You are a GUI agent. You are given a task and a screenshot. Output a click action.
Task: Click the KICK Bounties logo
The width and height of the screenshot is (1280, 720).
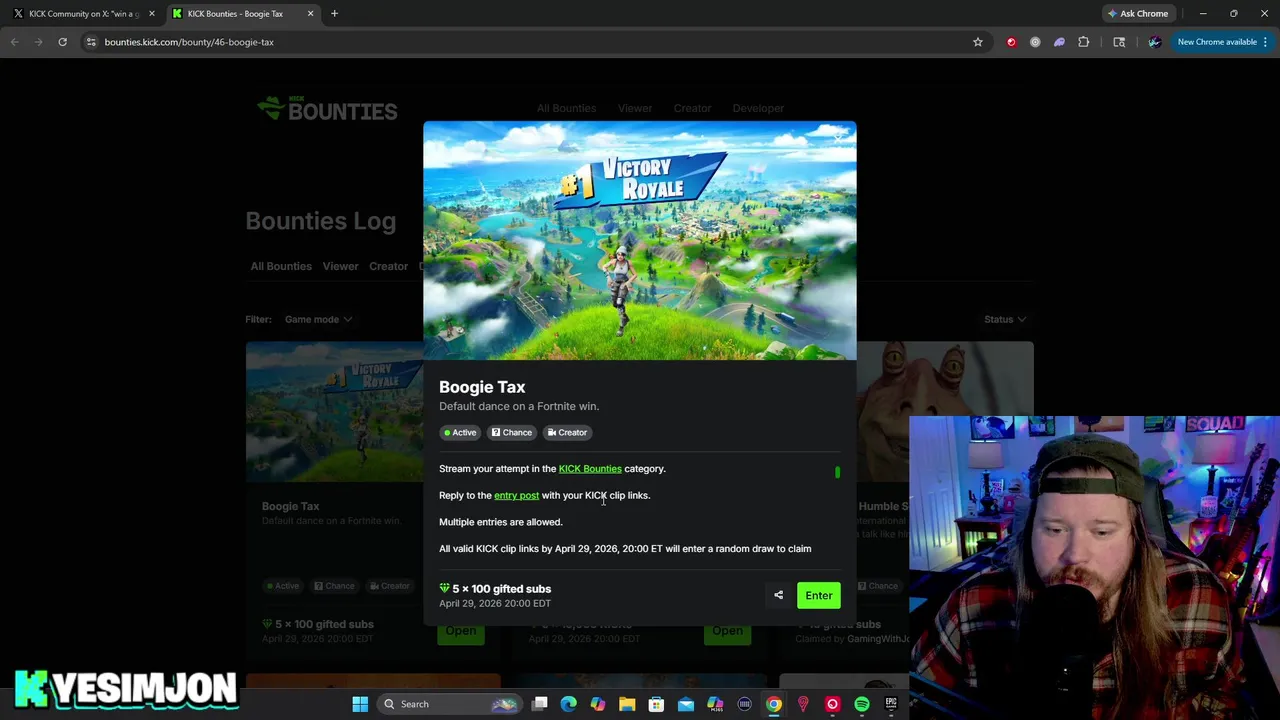(x=327, y=108)
